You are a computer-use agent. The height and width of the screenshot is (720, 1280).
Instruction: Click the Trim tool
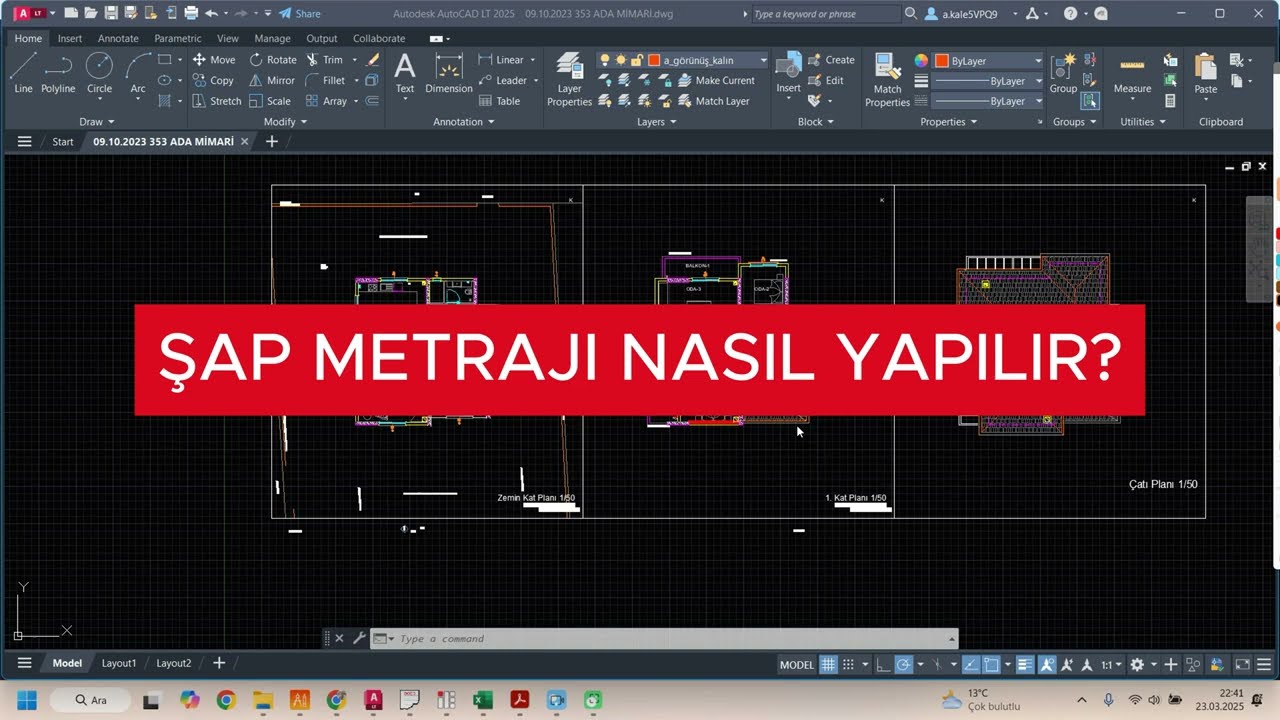(x=324, y=60)
